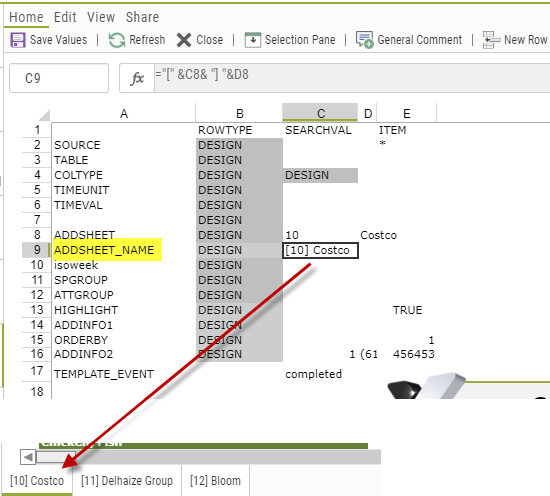Click the Selection Pane button label
Viewport: 550px width, 496px height.
click(300, 40)
